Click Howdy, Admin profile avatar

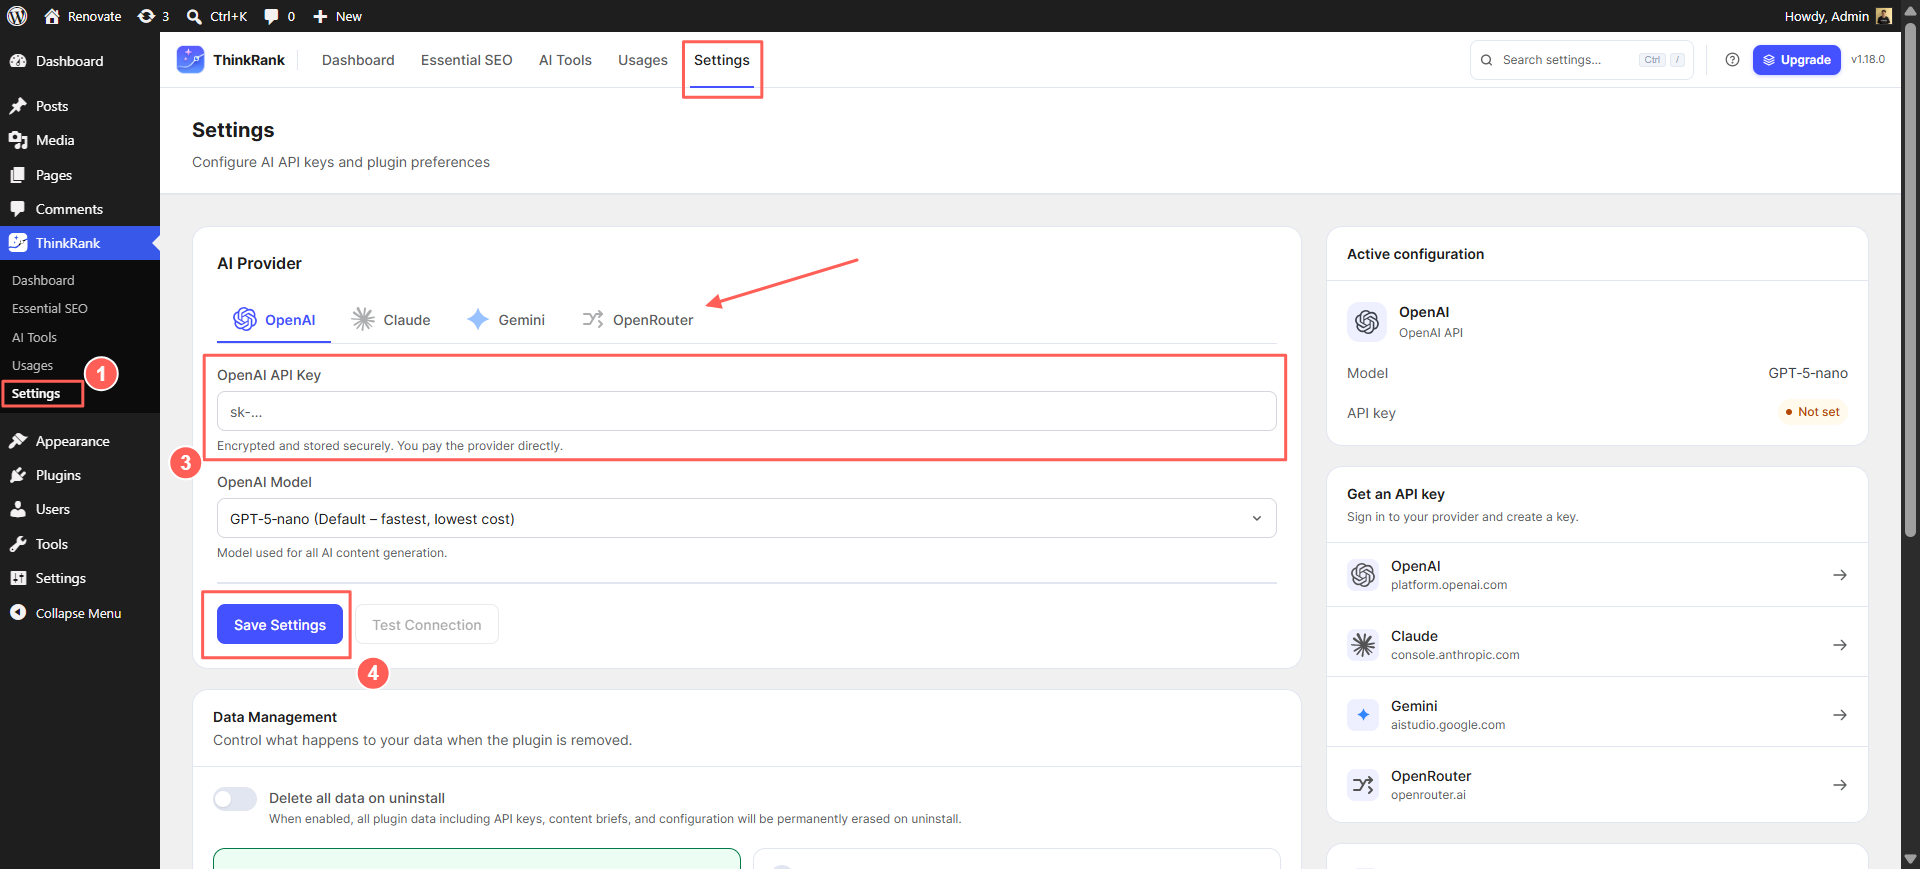pyautogui.click(x=1884, y=16)
